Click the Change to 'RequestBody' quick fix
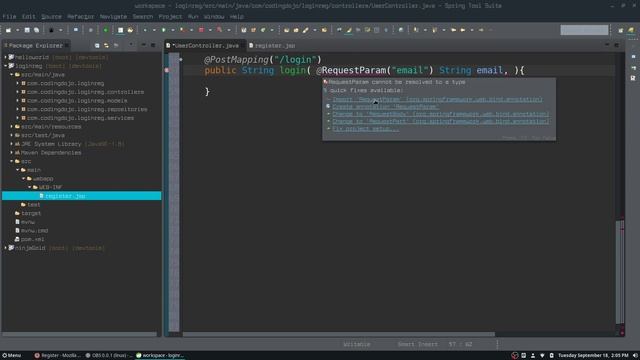Viewport: 640px width, 360px height. pyautogui.click(x=440, y=114)
